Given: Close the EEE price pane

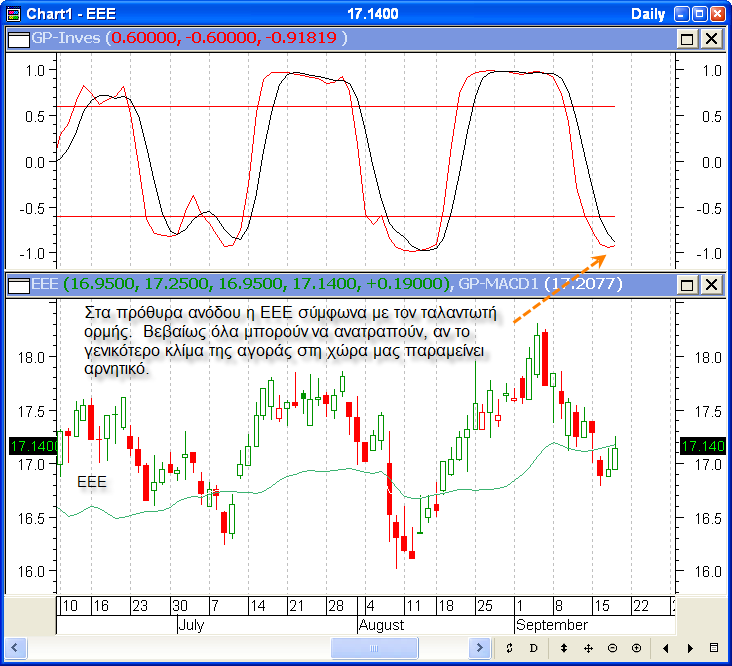Looking at the screenshot, I should [711, 285].
